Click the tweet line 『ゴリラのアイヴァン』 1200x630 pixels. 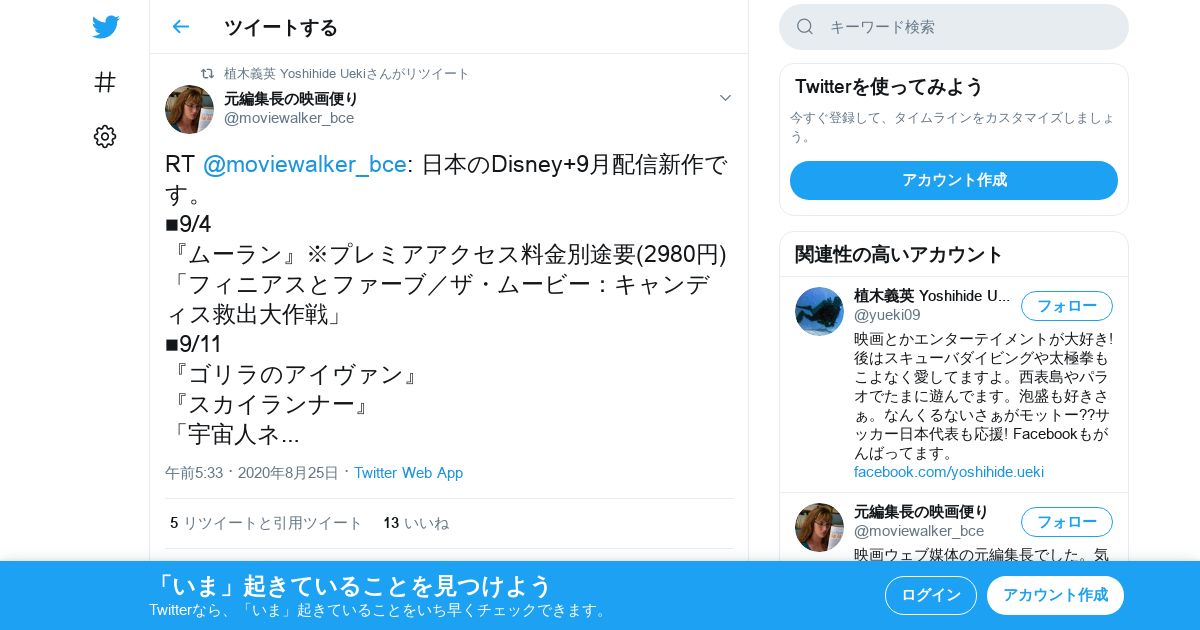pos(296,375)
